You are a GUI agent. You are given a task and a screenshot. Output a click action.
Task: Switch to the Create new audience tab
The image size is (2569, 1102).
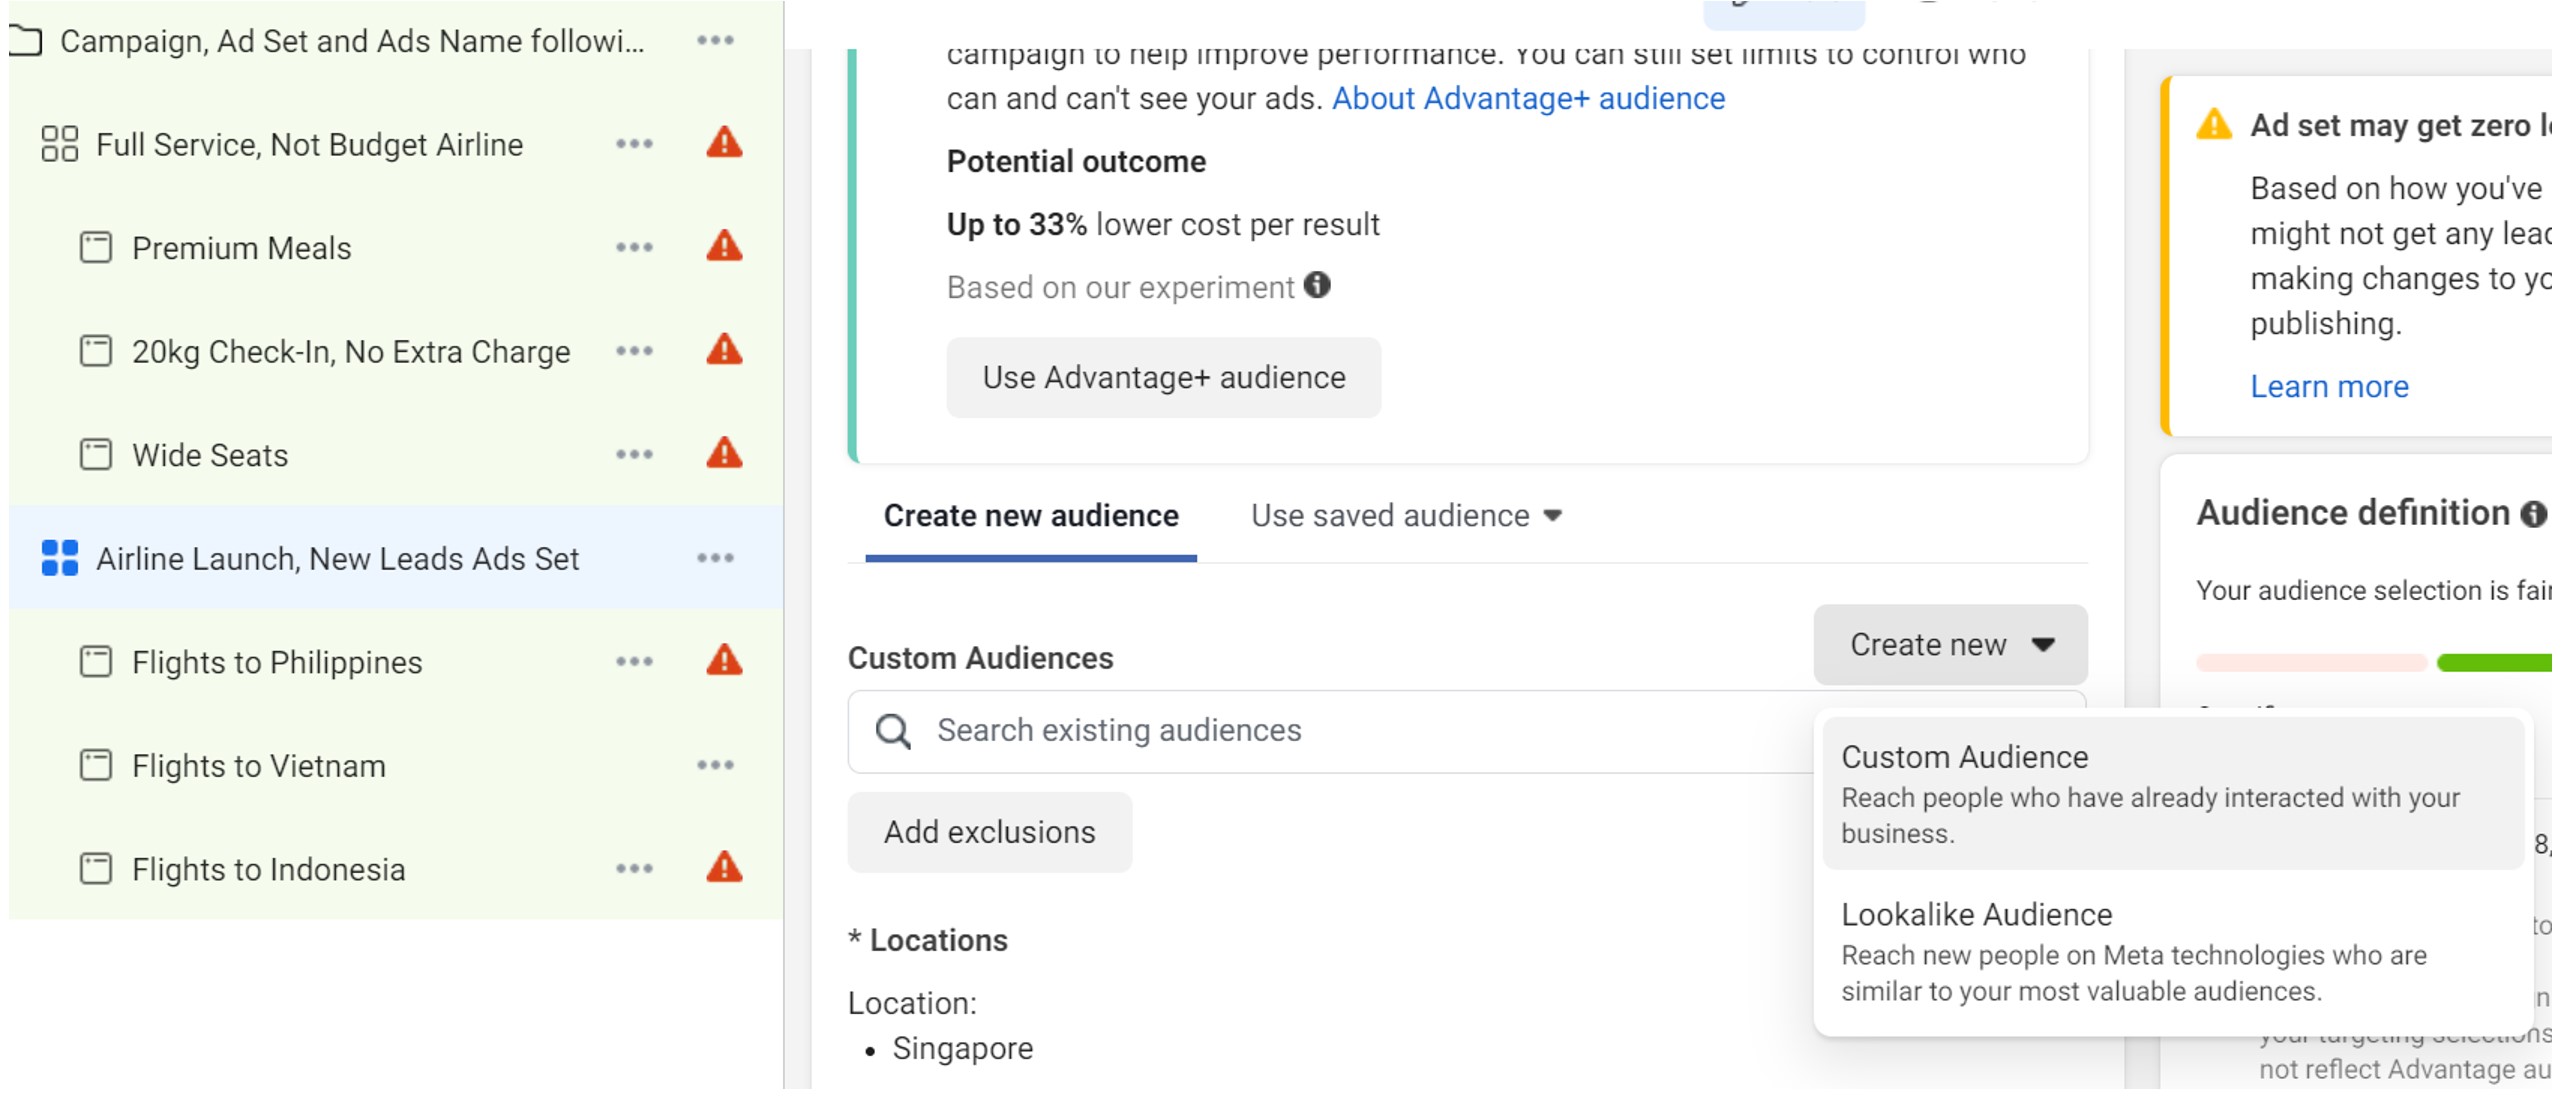1030,516
